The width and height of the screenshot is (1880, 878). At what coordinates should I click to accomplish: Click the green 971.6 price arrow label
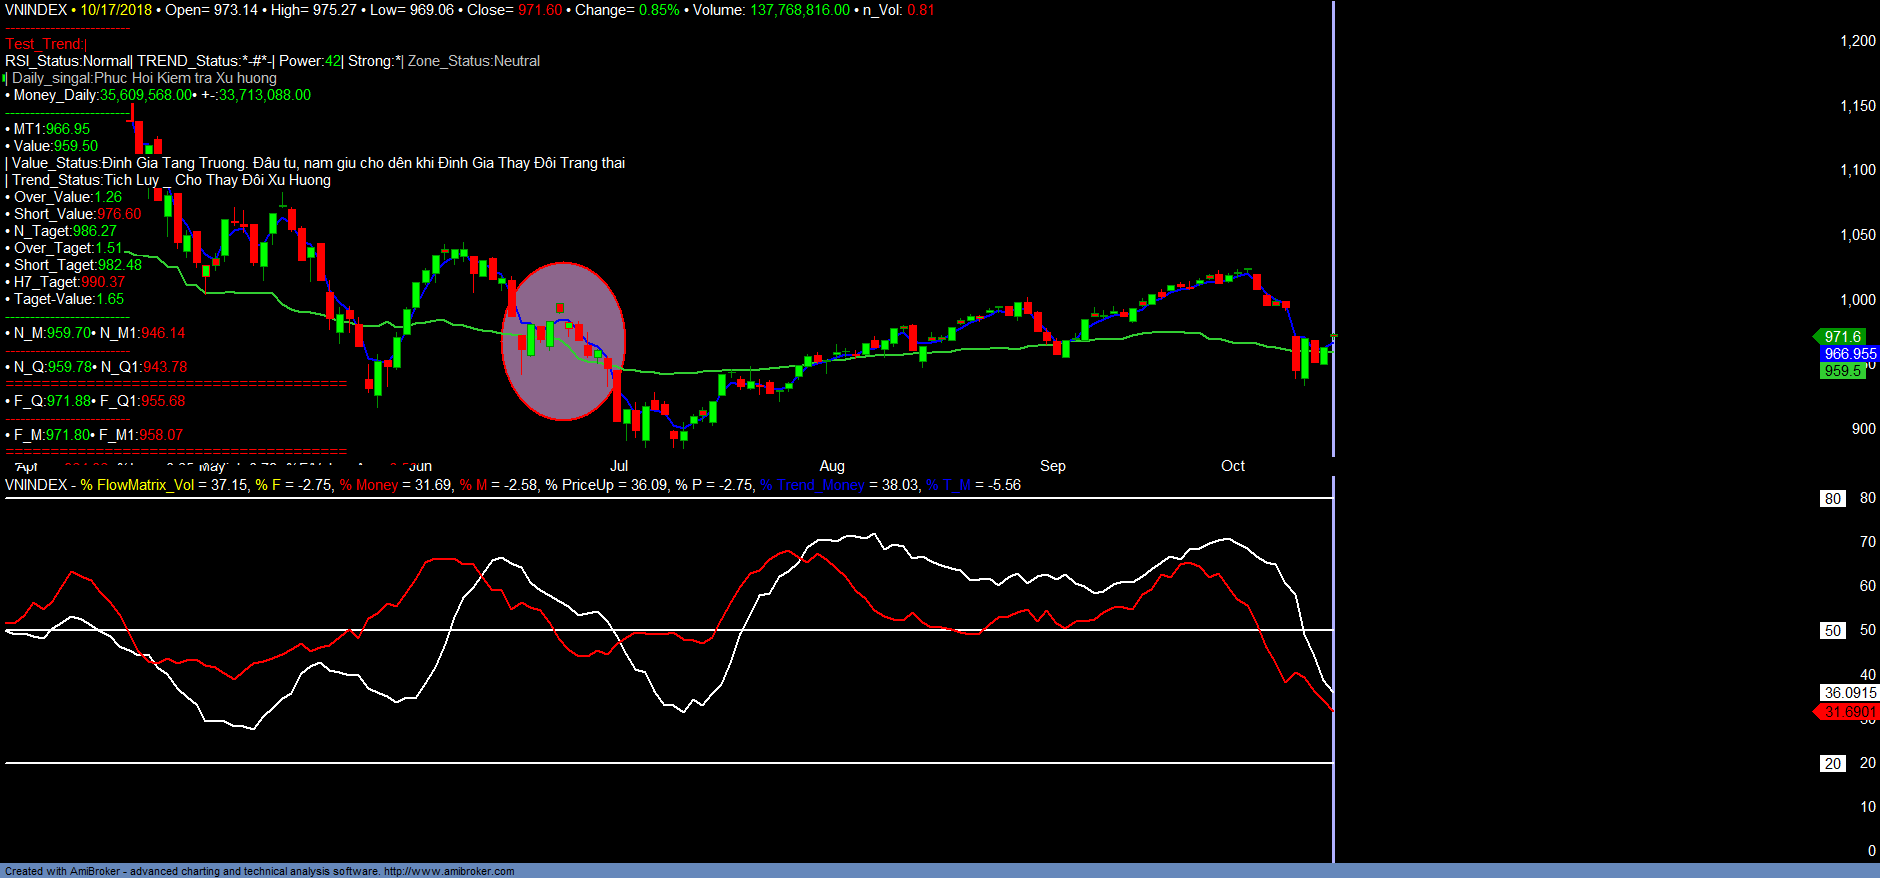click(1841, 337)
